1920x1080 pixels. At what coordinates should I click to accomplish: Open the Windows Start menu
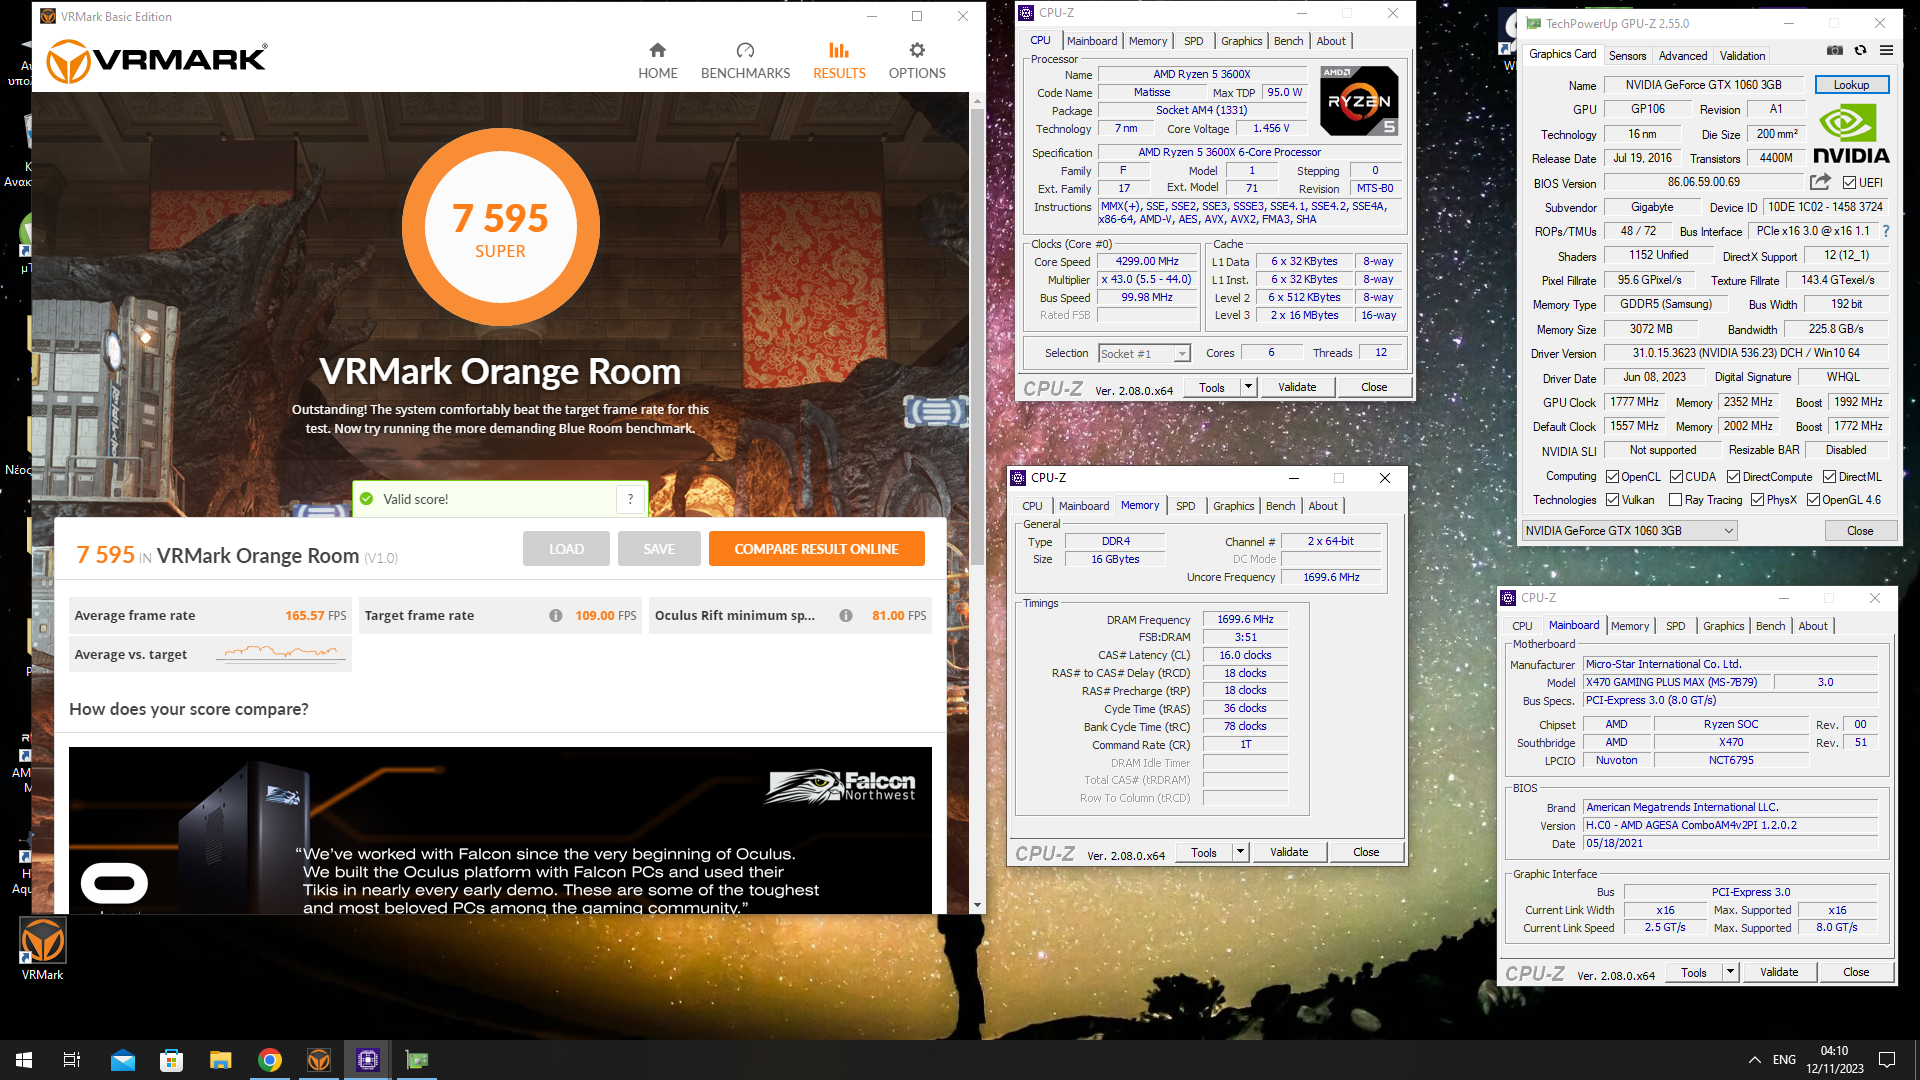pos(24,1060)
